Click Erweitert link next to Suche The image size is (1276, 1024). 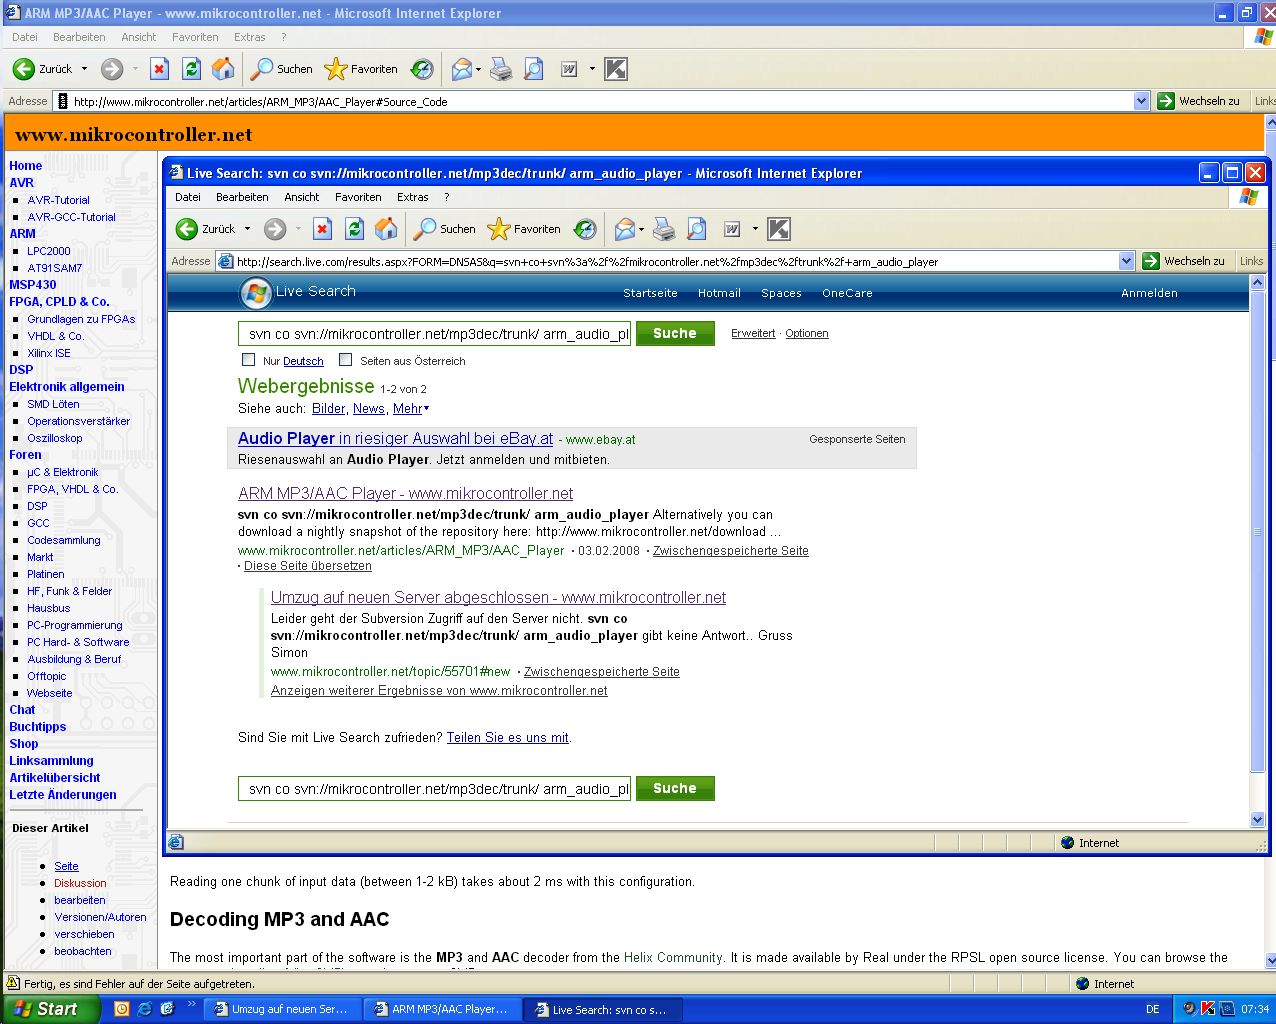[x=753, y=333]
